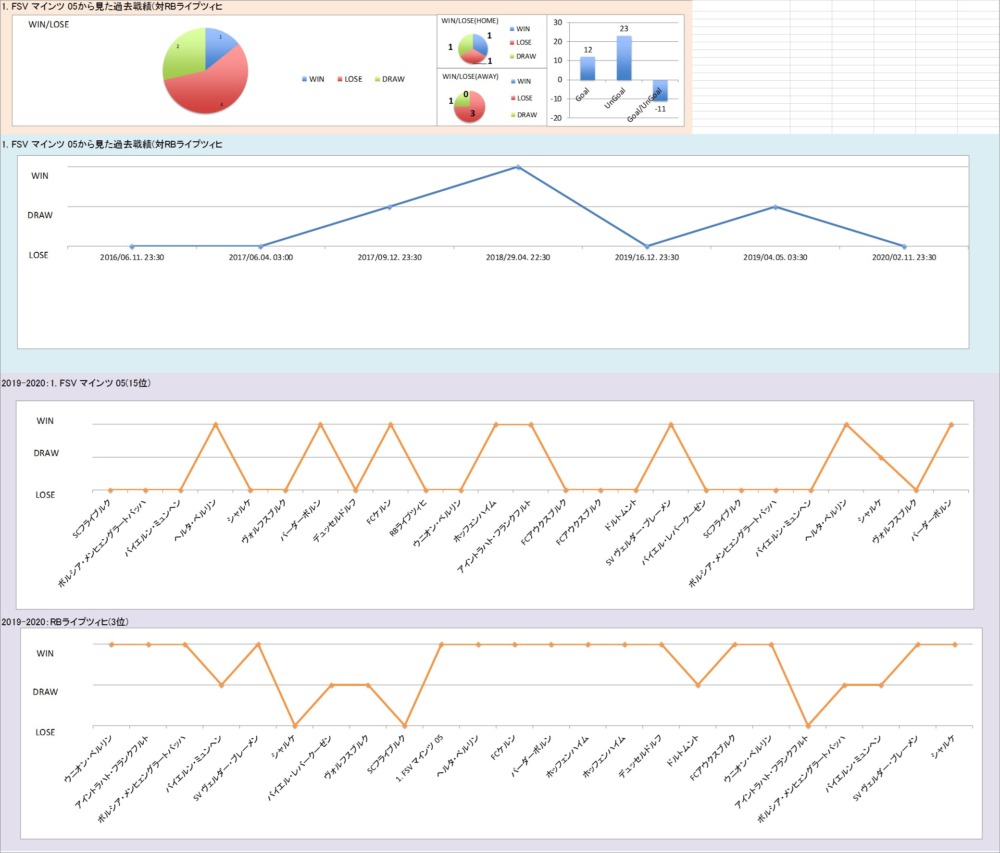Click the blue WIN slice of main pie
This screenshot has height=853, width=1000.
tap(221, 47)
